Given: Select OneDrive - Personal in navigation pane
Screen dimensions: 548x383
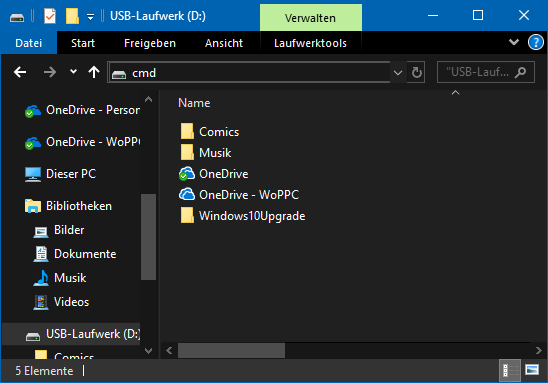Looking at the screenshot, I should (82, 110).
